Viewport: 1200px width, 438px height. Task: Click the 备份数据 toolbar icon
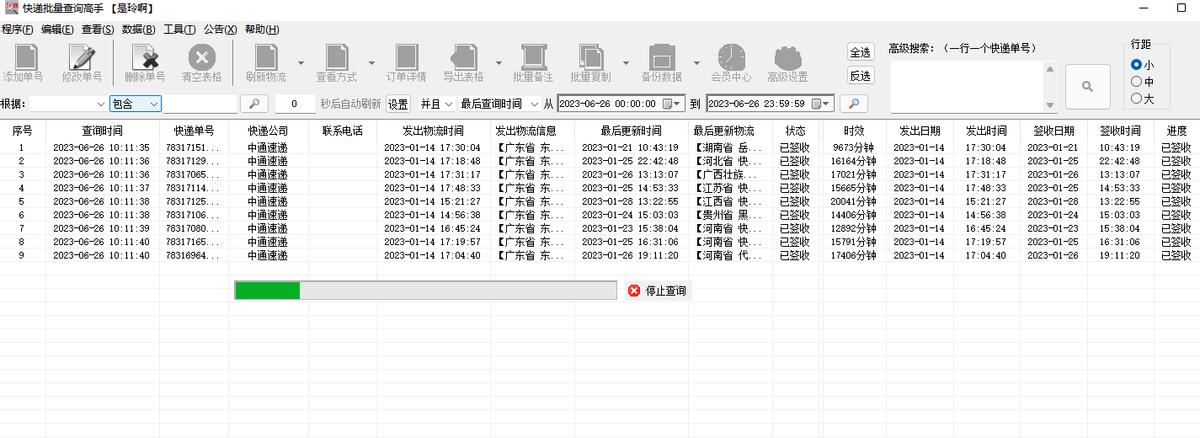tap(661, 63)
